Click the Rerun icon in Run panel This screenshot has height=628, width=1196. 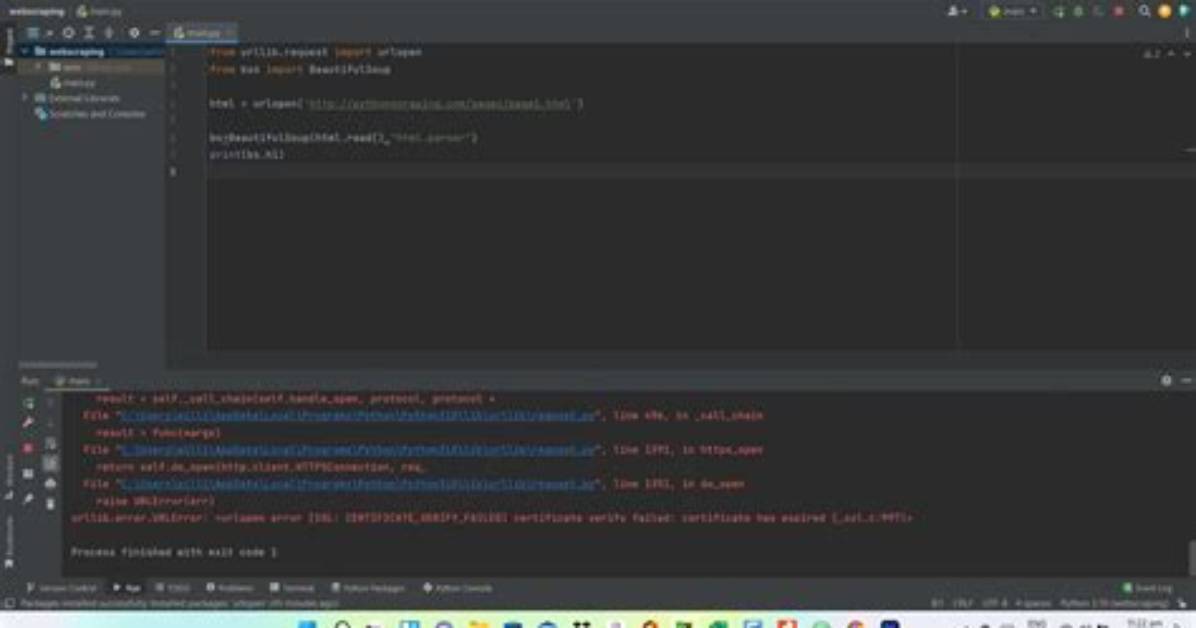point(28,403)
